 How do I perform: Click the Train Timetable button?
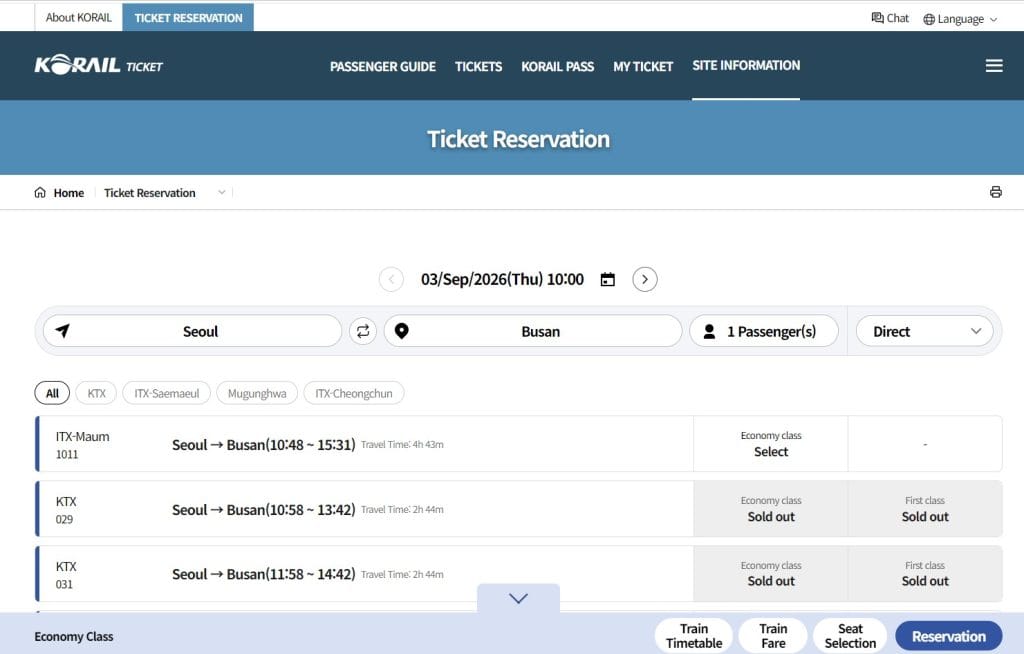click(694, 636)
